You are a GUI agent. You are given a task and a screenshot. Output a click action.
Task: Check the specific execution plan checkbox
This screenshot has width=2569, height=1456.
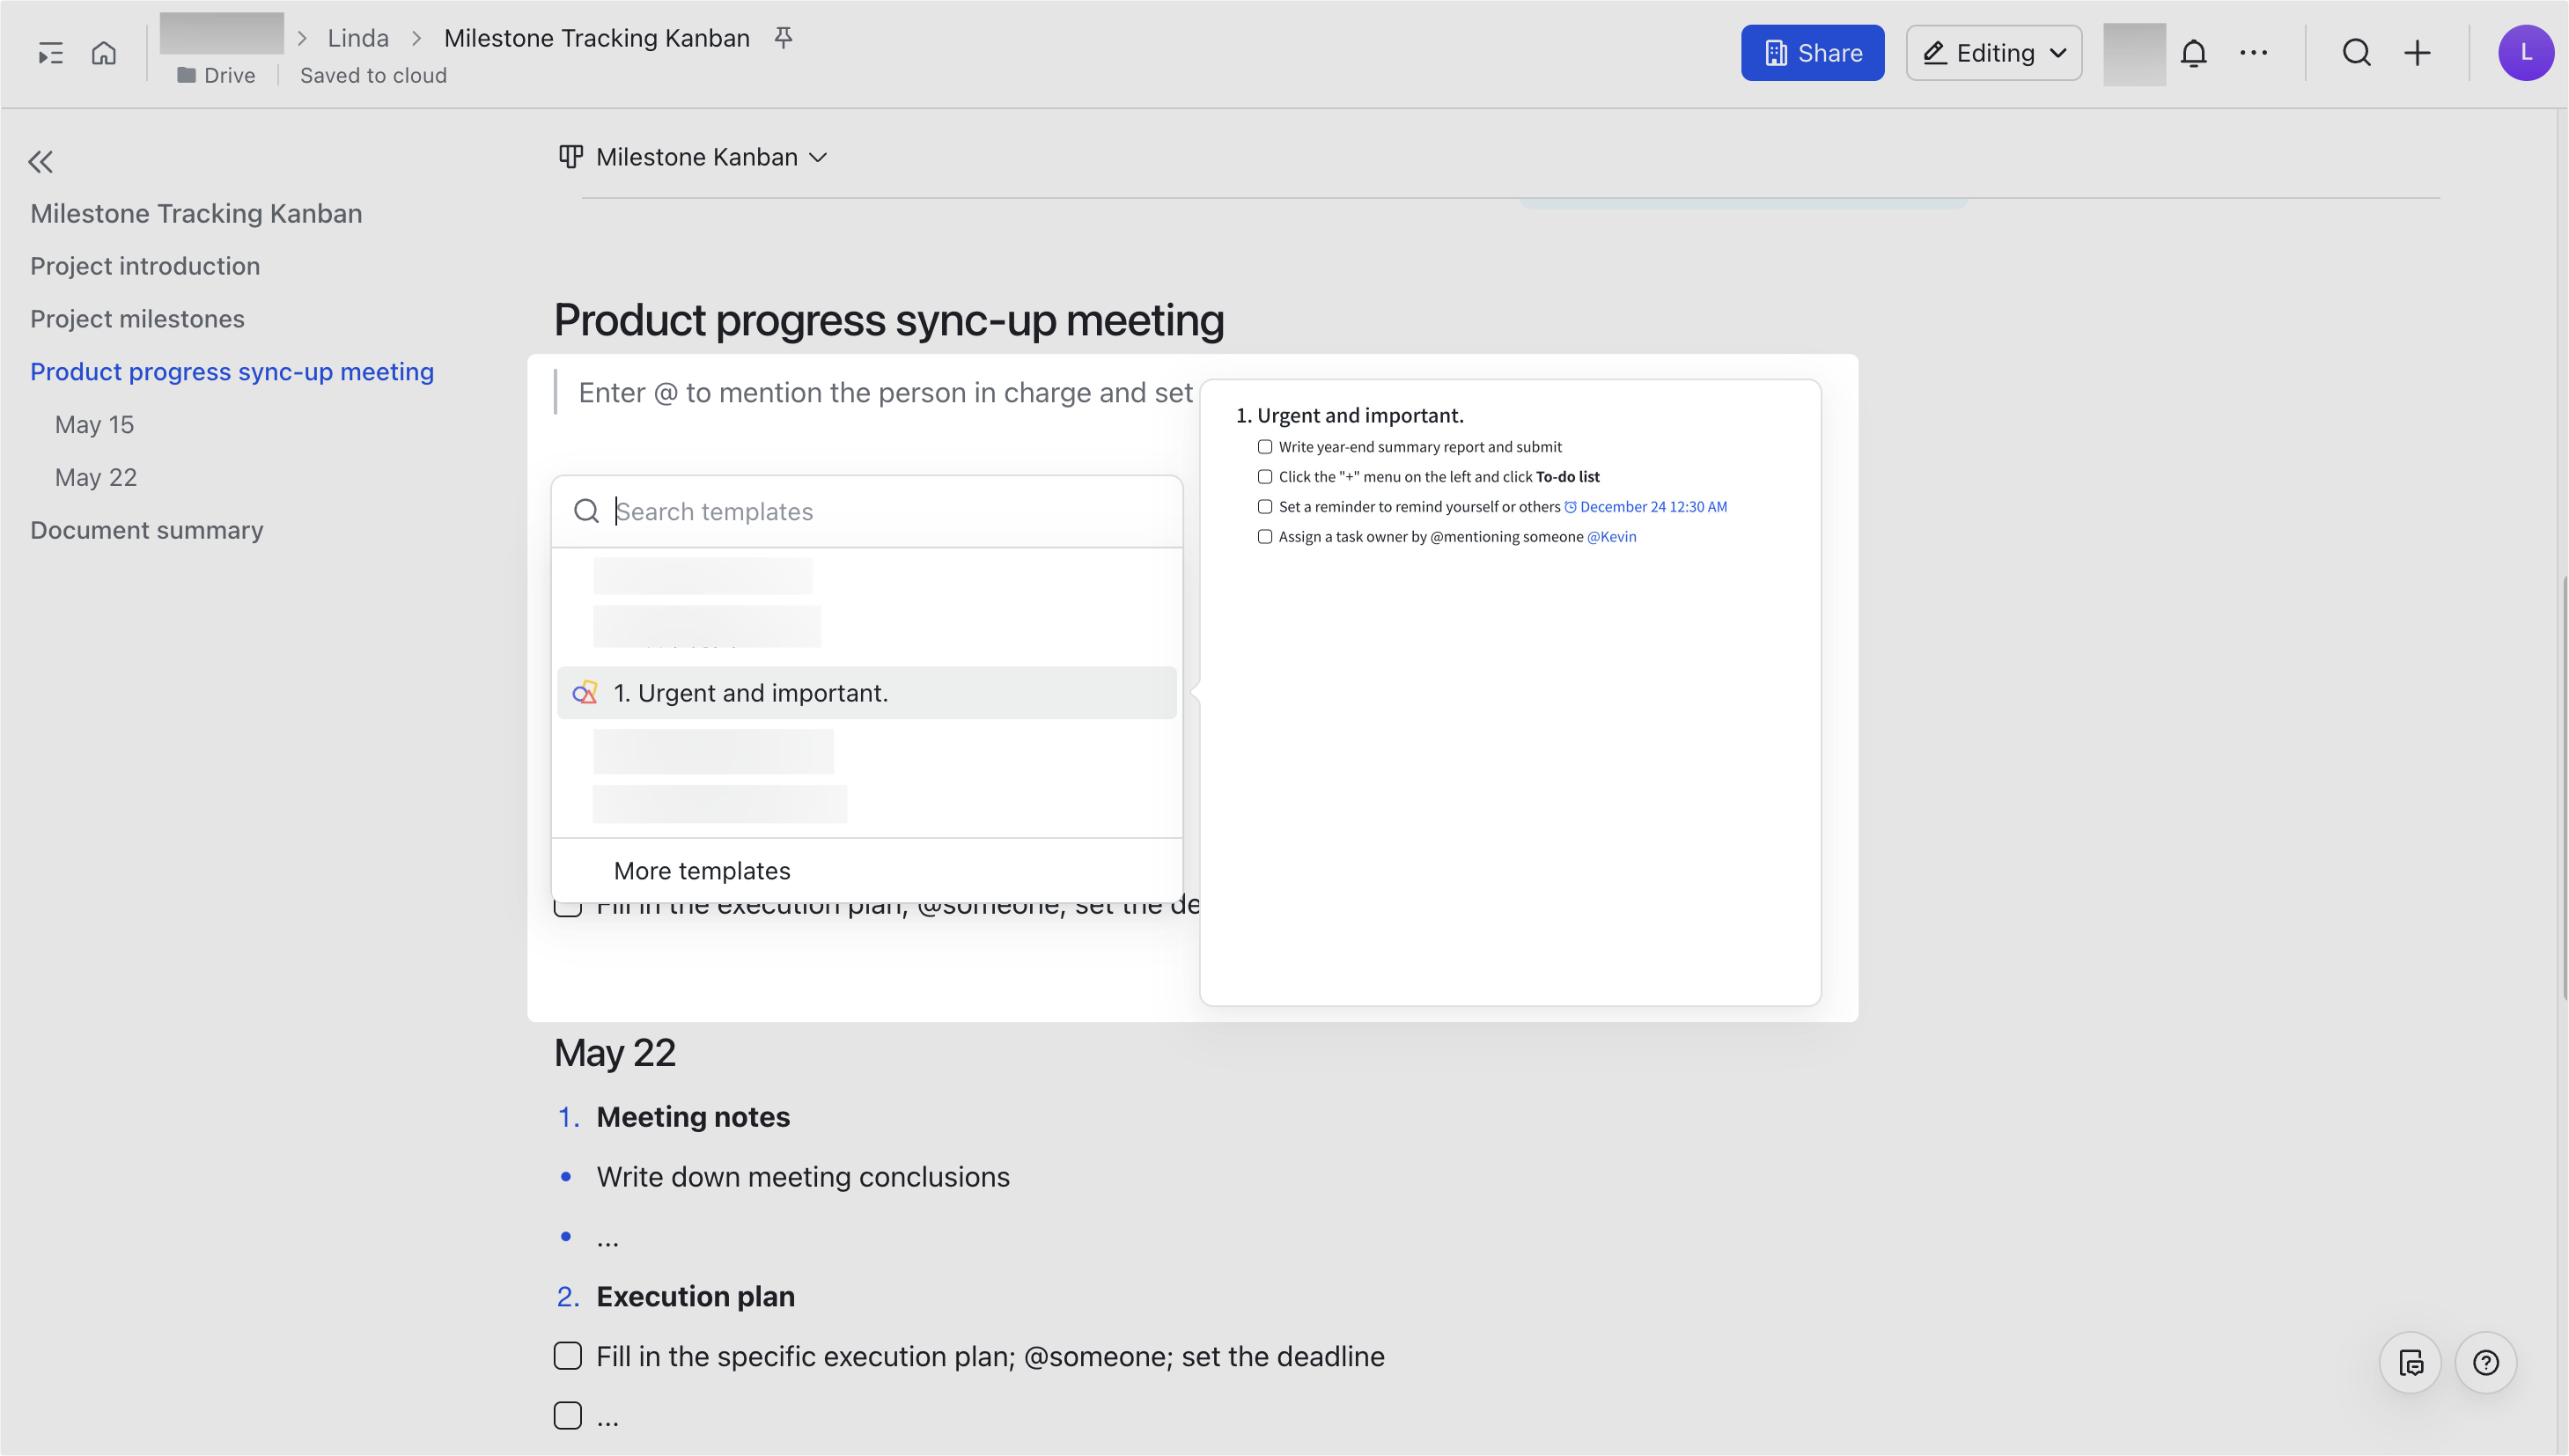pyautogui.click(x=568, y=1356)
